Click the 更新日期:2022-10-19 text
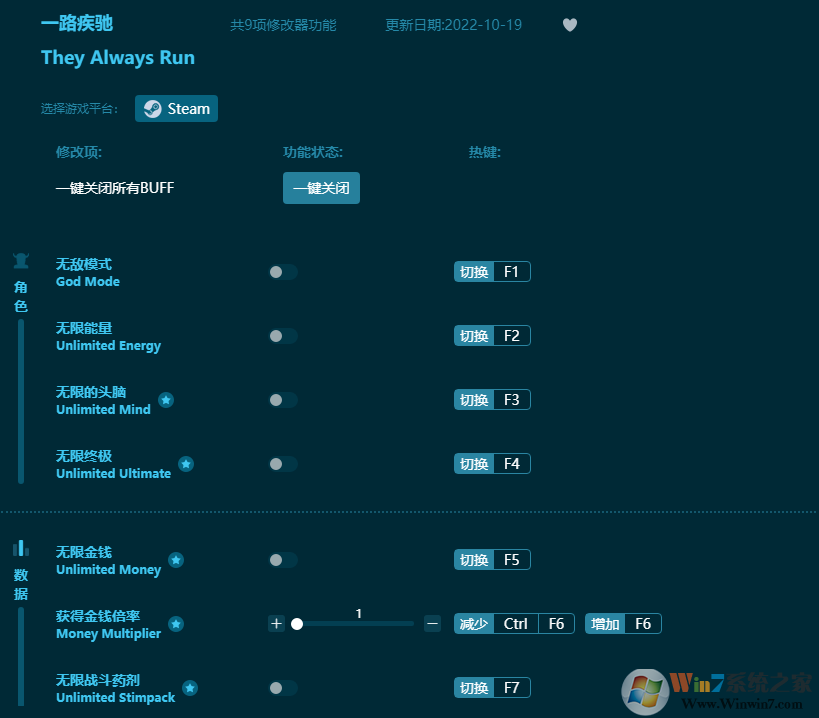 [453, 25]
